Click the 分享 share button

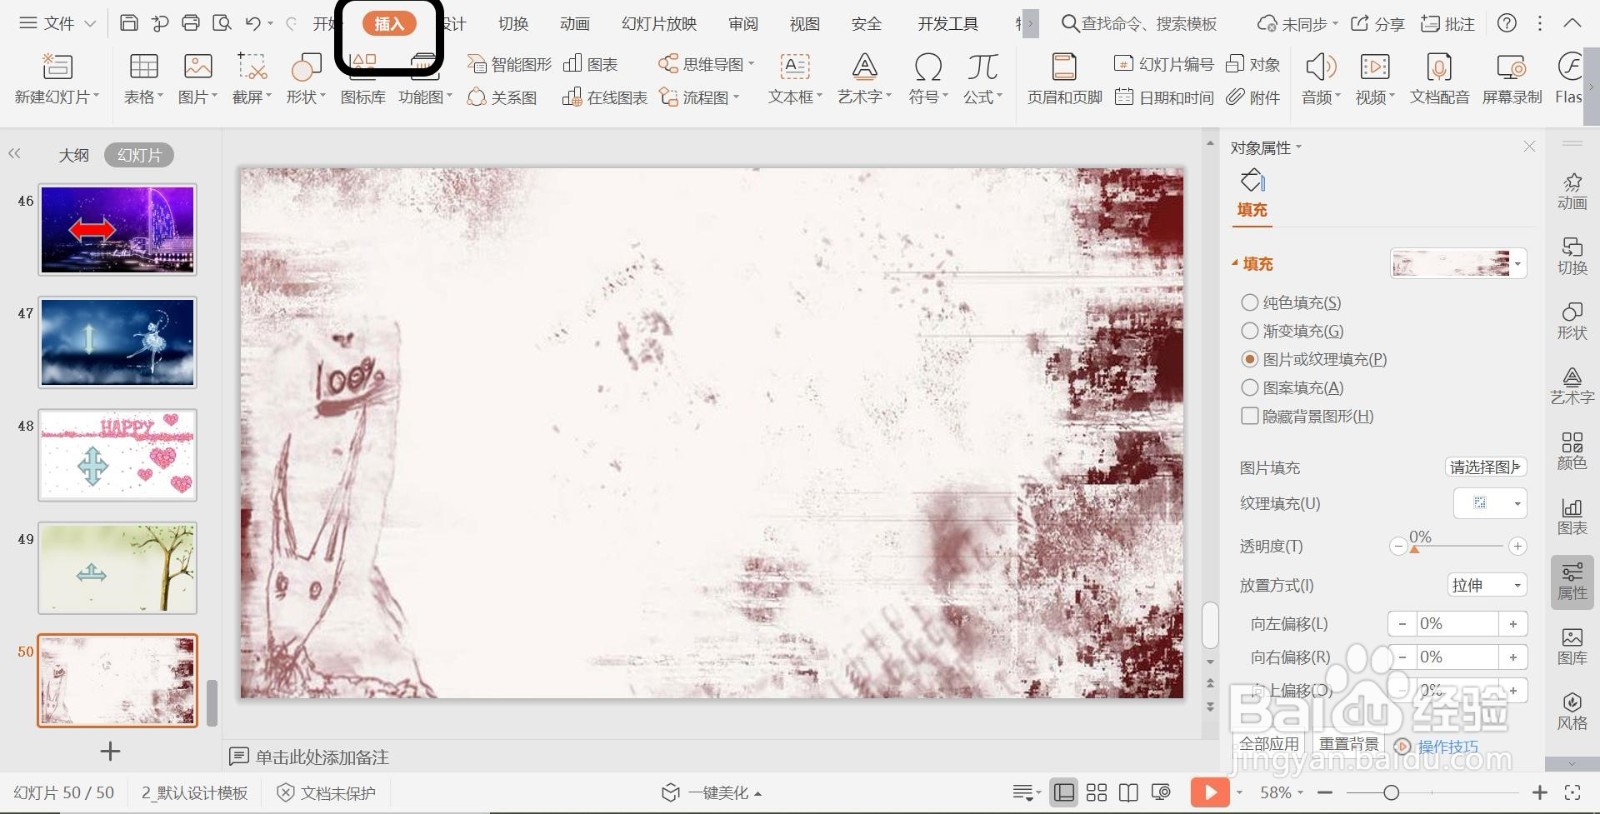coord(1377,24)
